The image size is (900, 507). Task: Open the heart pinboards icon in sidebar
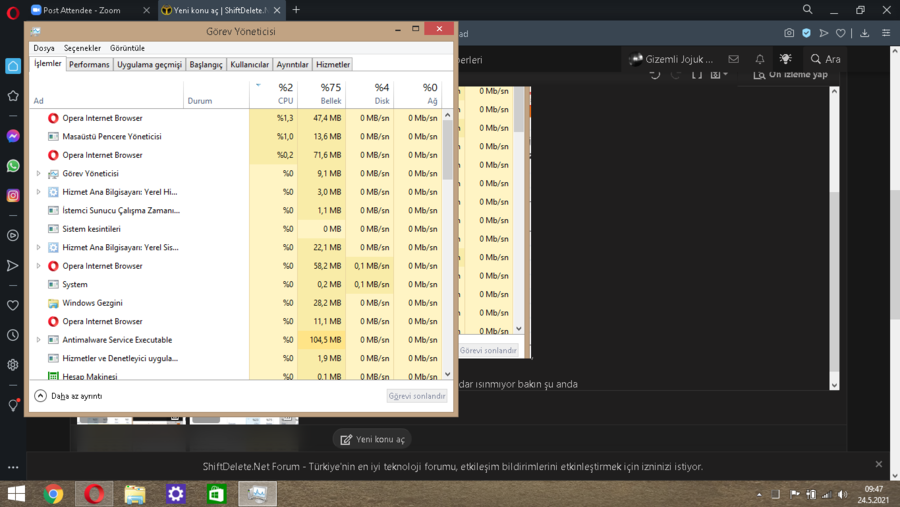click(x=13, y=305)
